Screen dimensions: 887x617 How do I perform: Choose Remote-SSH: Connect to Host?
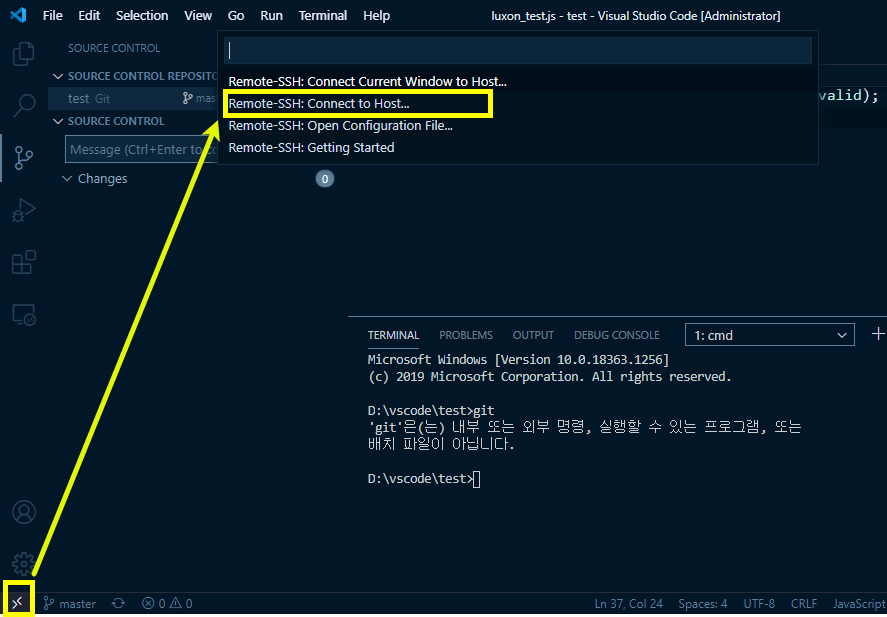click(x=518, y=104)
